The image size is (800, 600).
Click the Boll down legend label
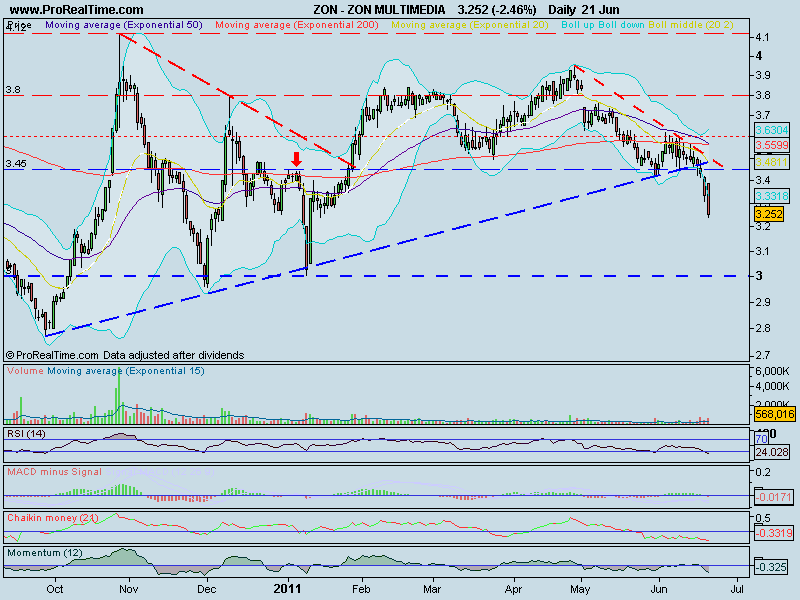coord(621,24)
